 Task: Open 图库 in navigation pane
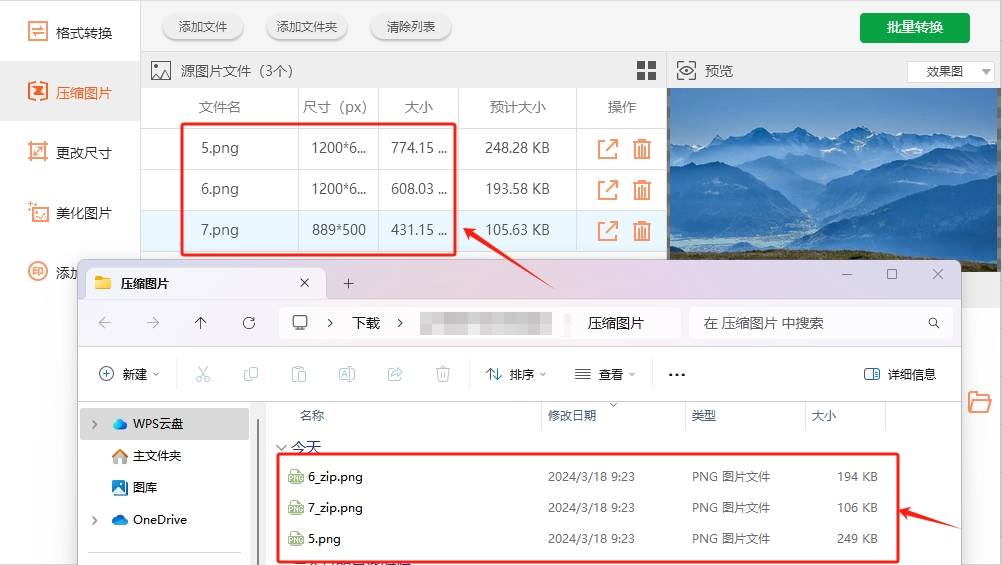tap(134, 488)
